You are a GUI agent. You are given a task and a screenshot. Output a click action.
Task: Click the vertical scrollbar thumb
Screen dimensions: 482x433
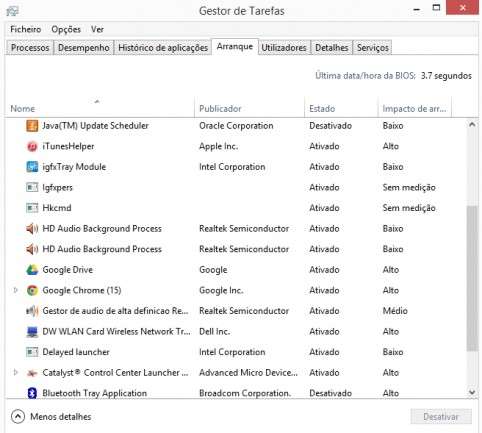472,278
